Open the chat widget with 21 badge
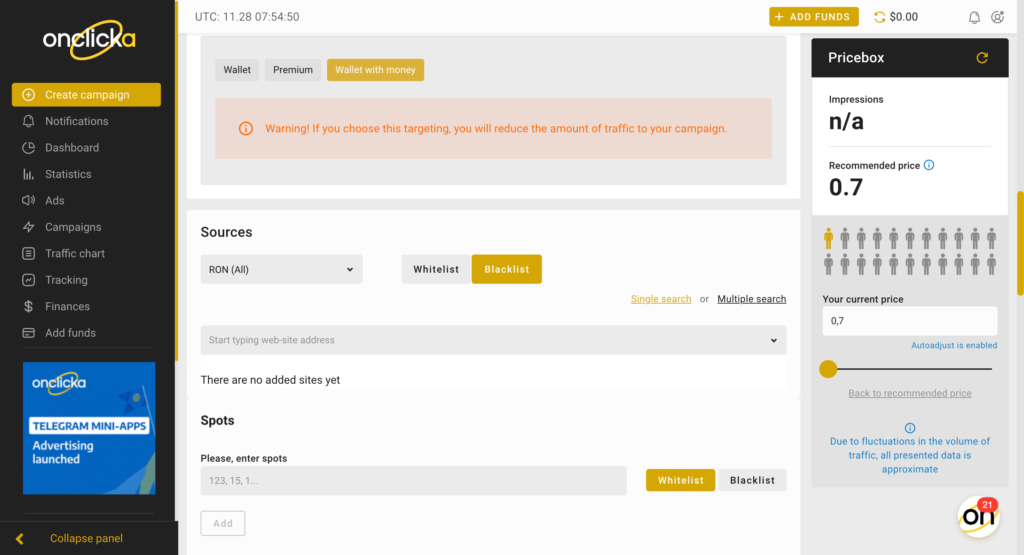The image size is (1024, 555). pyautogui.click(x=978, y=516)
